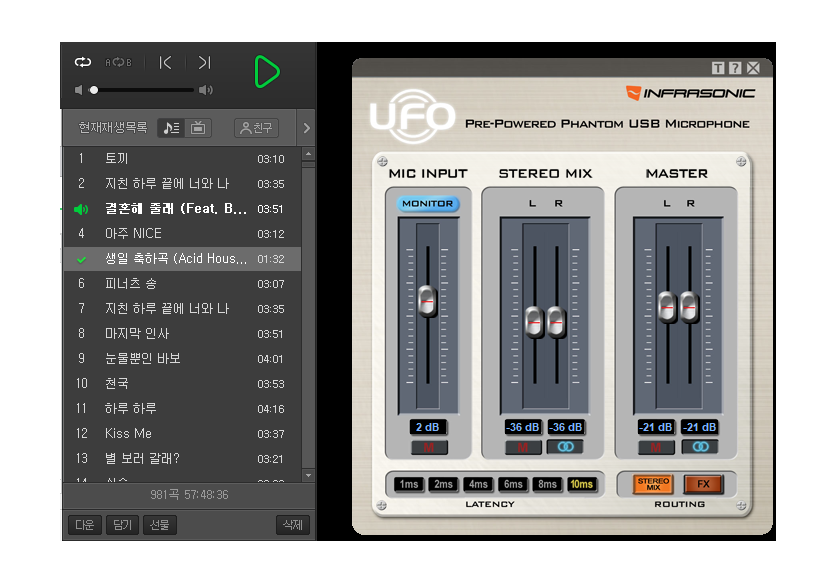Click the Mic Input 2 dB value
This screenshot has height=582, width=835.
coord(428,427)
